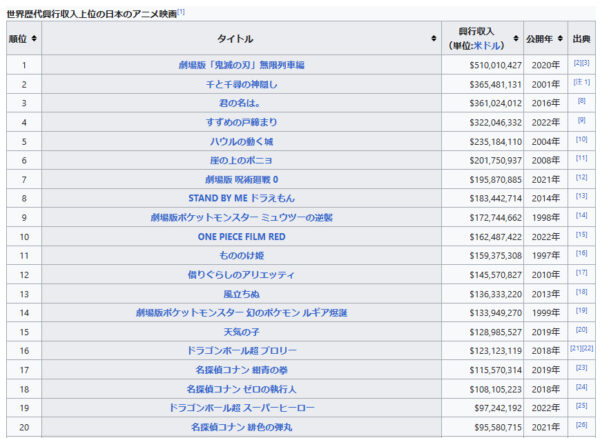The width and height of the screenshot is (600, 438).
Task: Open citation [25] for スーパーヒーロー
Action: (x=581, y=405)
